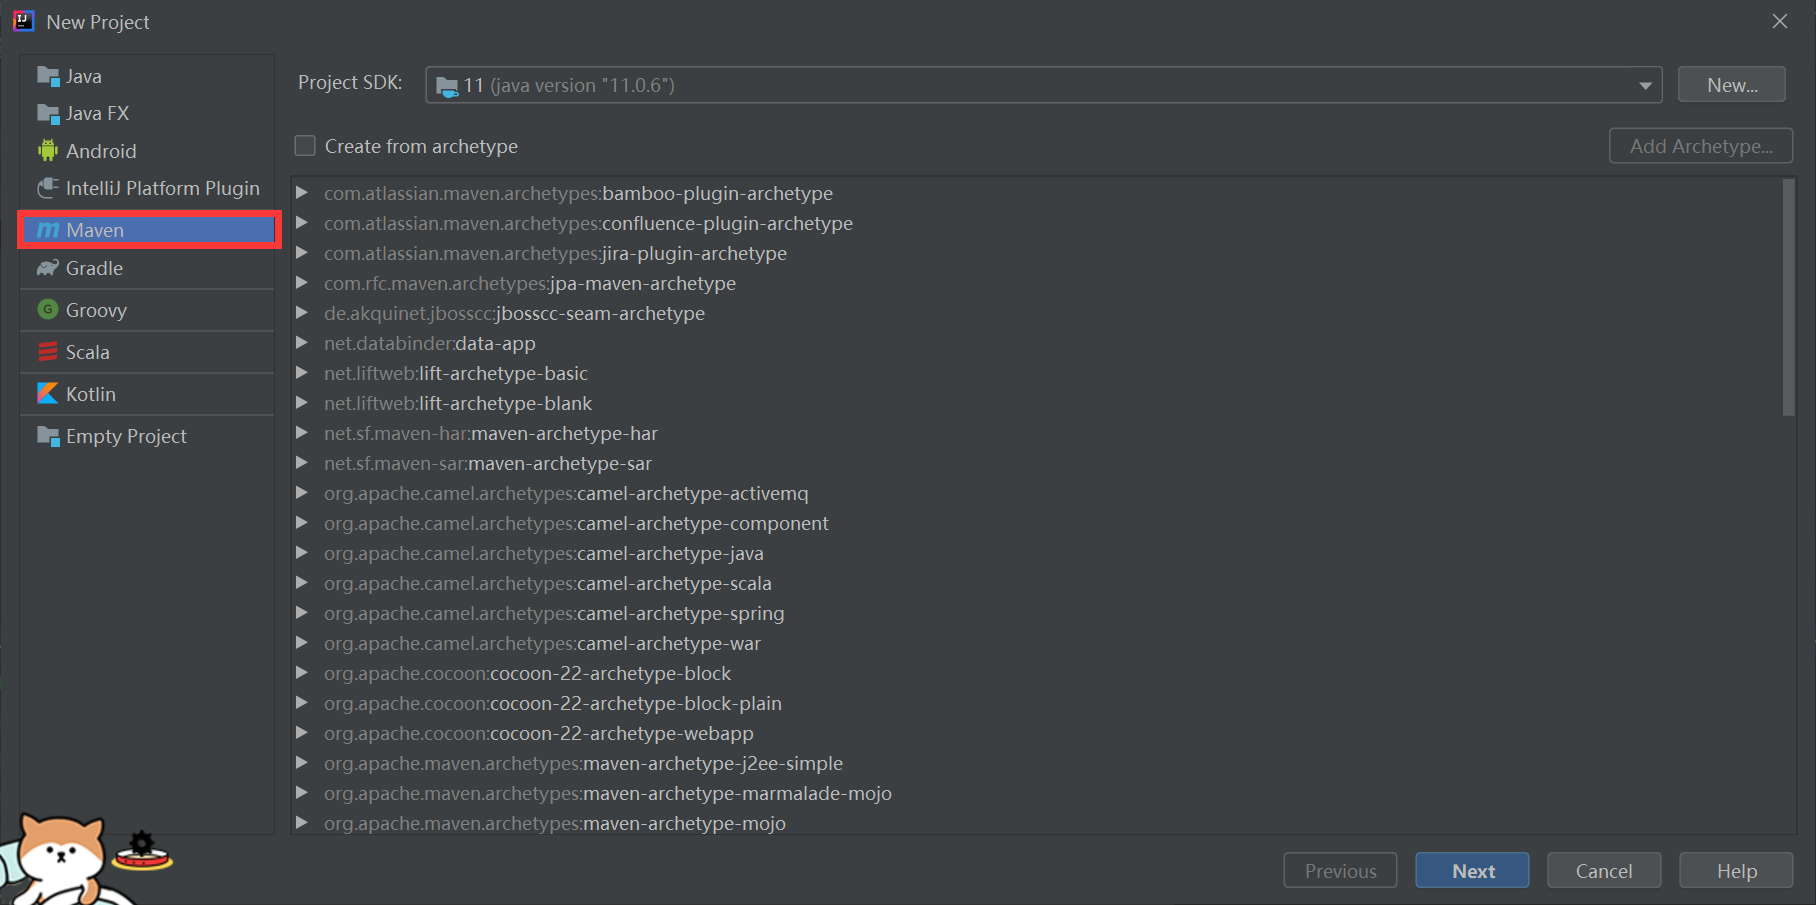Click the Next button
1816x905 pixels.
[1472, 870]
